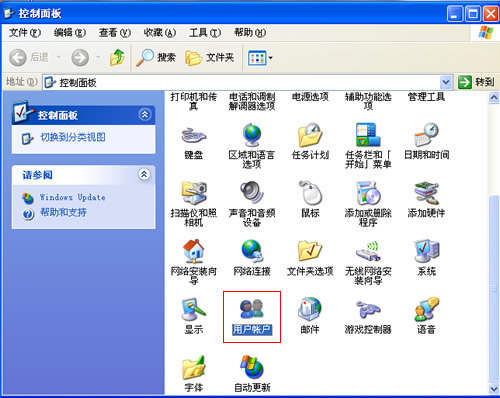Open the Back history dropdown arrow
Viewport: 500px width, 398px height.
59,57
